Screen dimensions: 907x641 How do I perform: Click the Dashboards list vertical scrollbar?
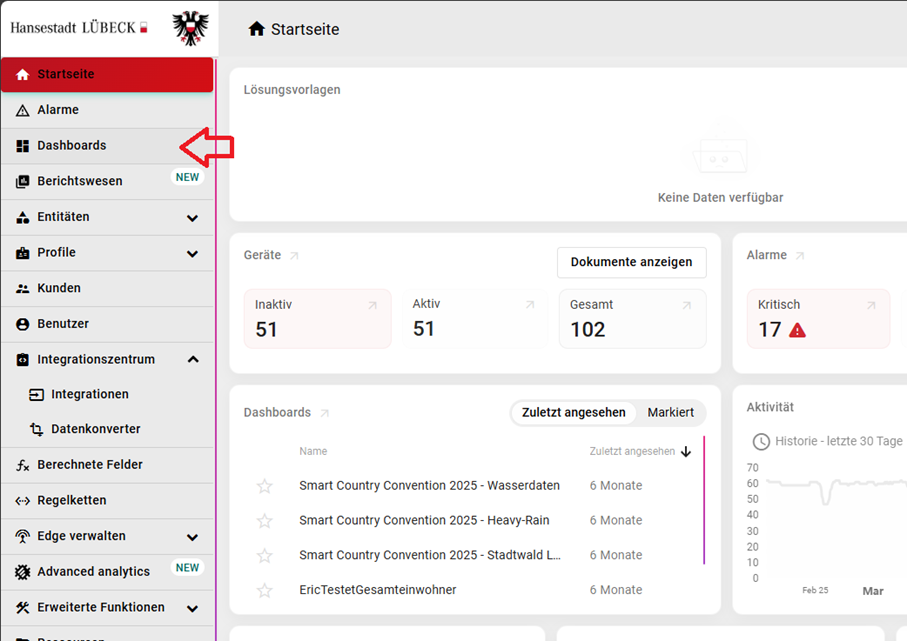704,500
